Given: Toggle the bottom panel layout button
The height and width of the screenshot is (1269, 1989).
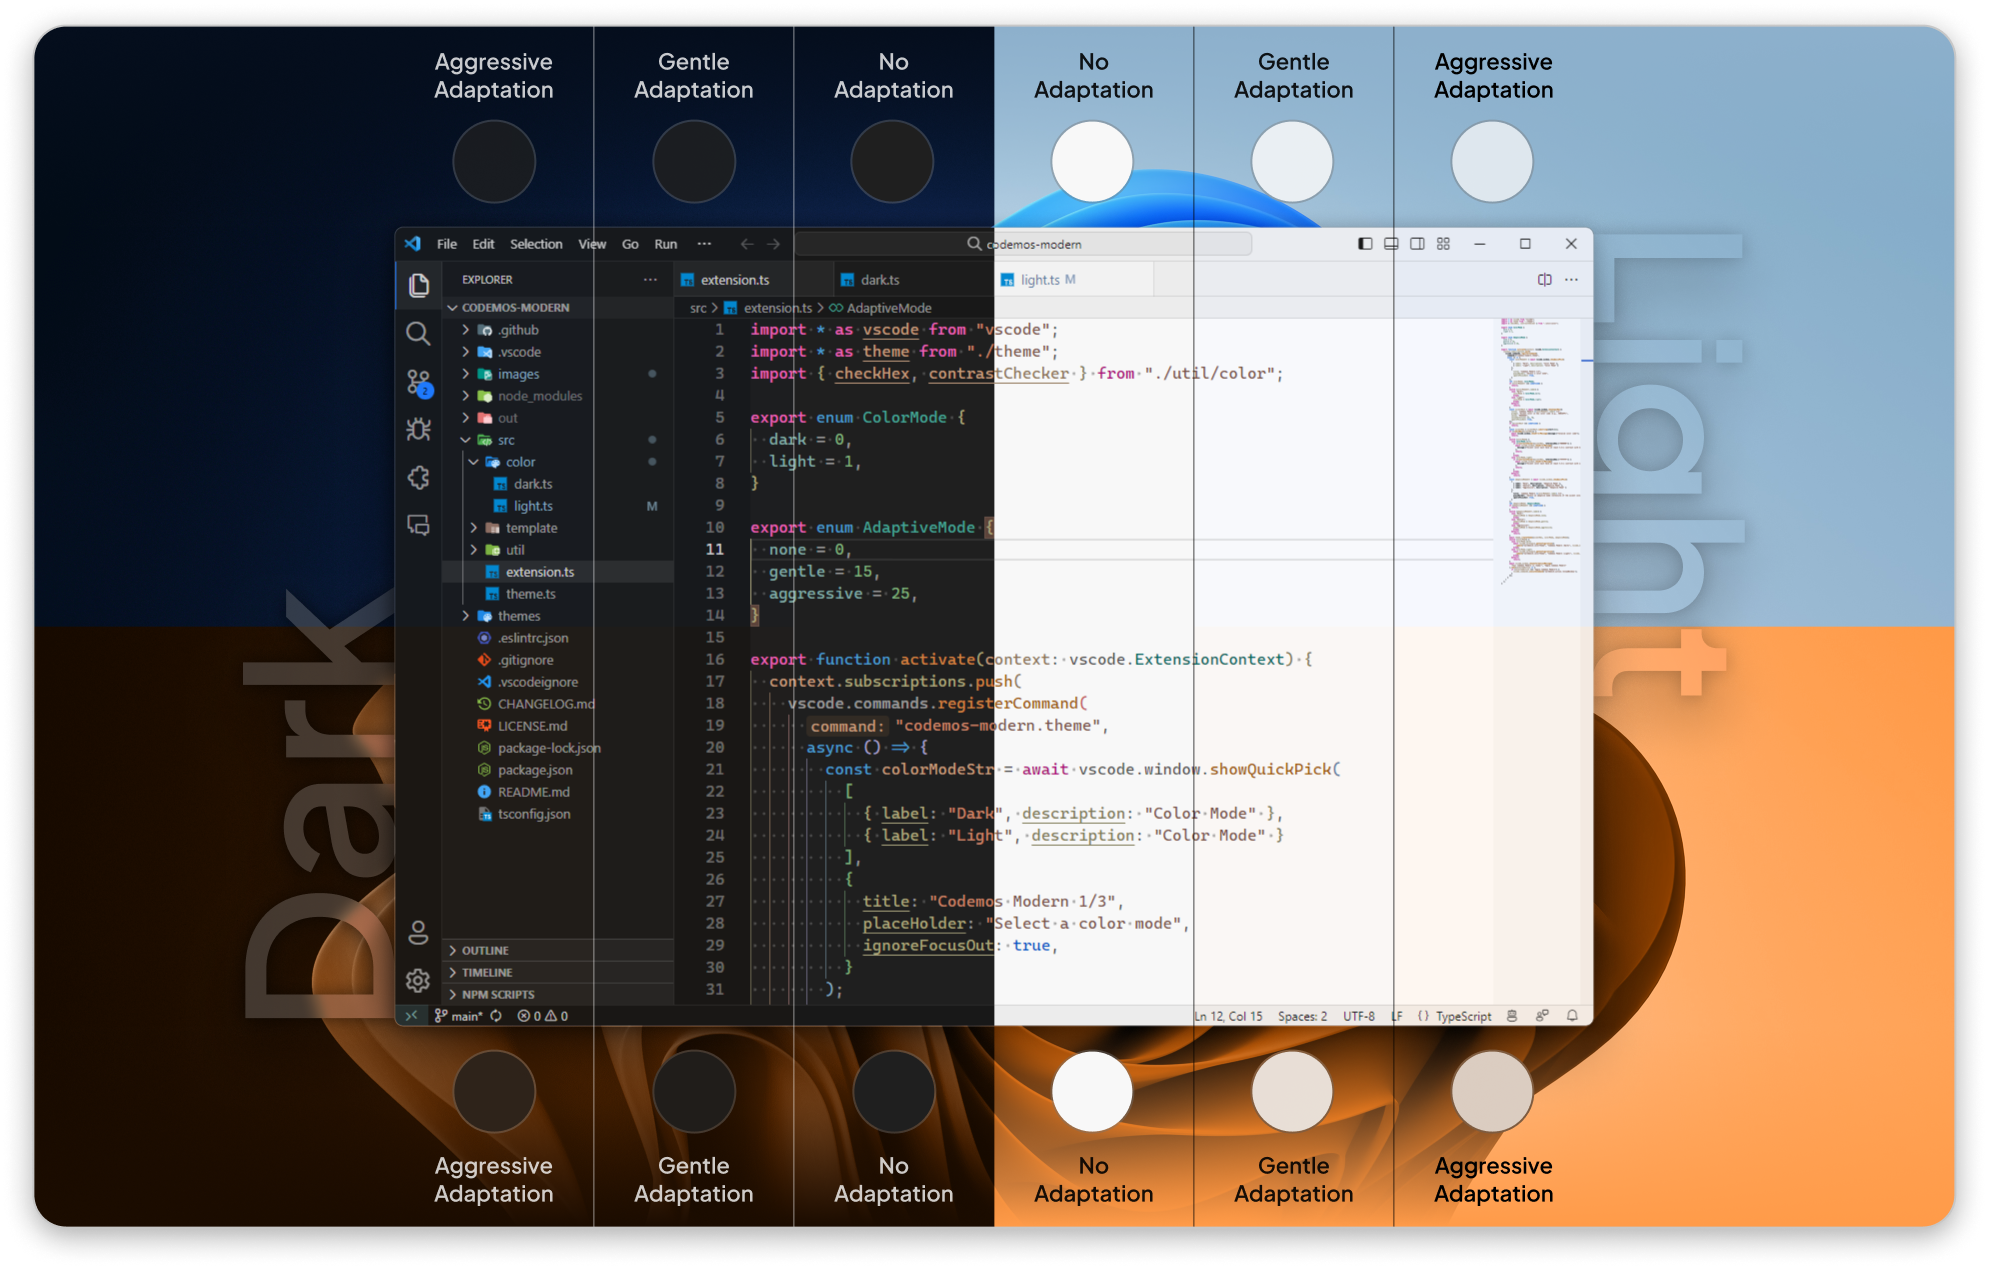Looking at the screenshot, I should (x=1391, y=244).
